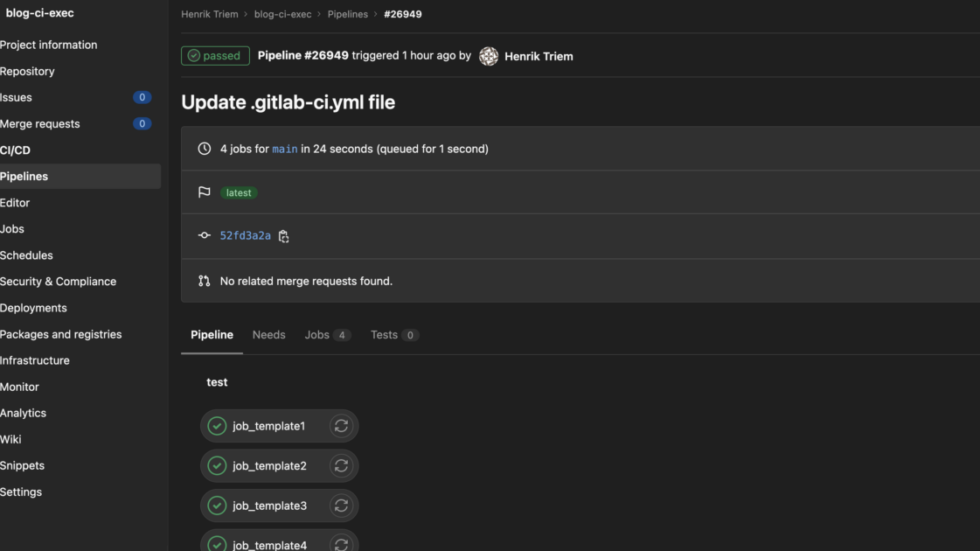Open Infrastructure in sidebar
Screen dimensions: 980x551
(35, 360)
